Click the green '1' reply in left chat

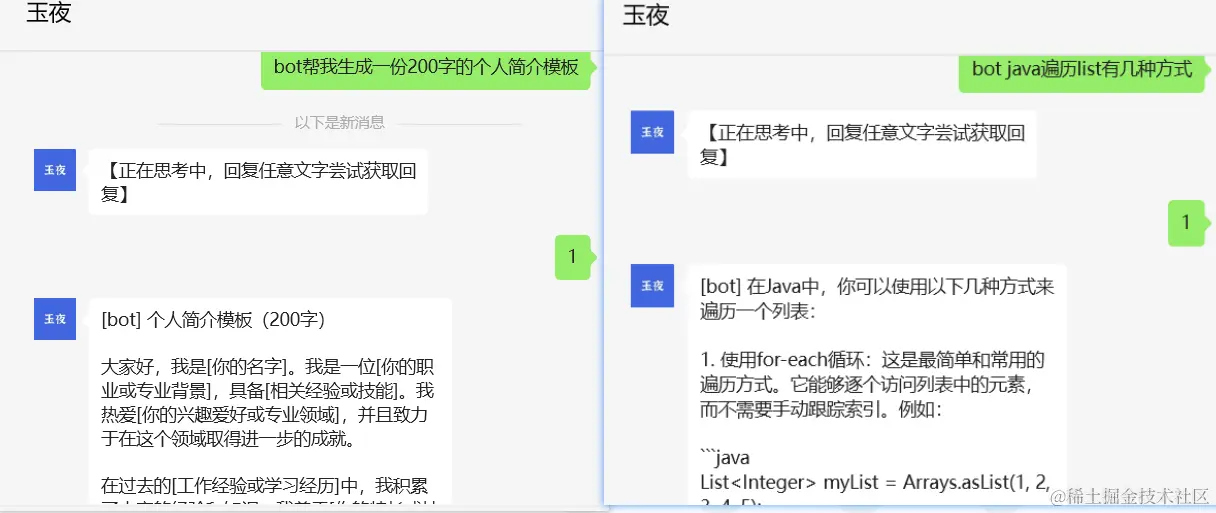click(572, 257)
